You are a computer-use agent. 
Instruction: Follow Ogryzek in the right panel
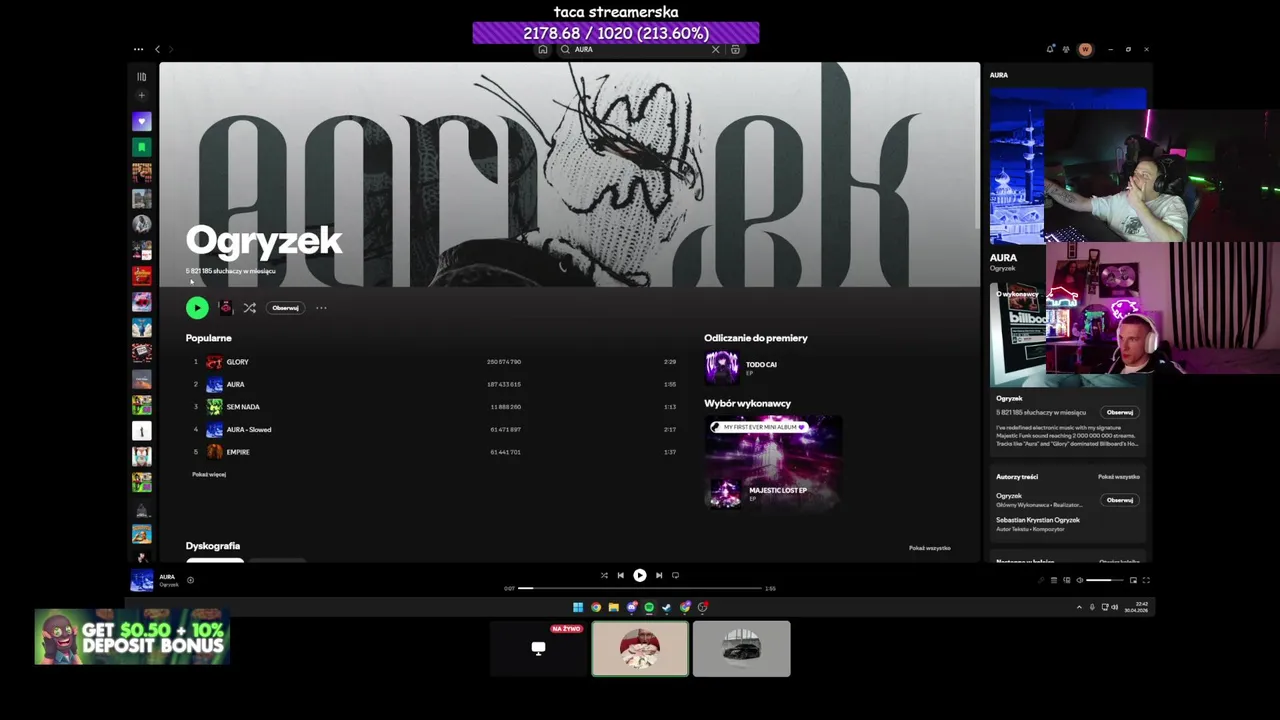[x=1120, y=412]
